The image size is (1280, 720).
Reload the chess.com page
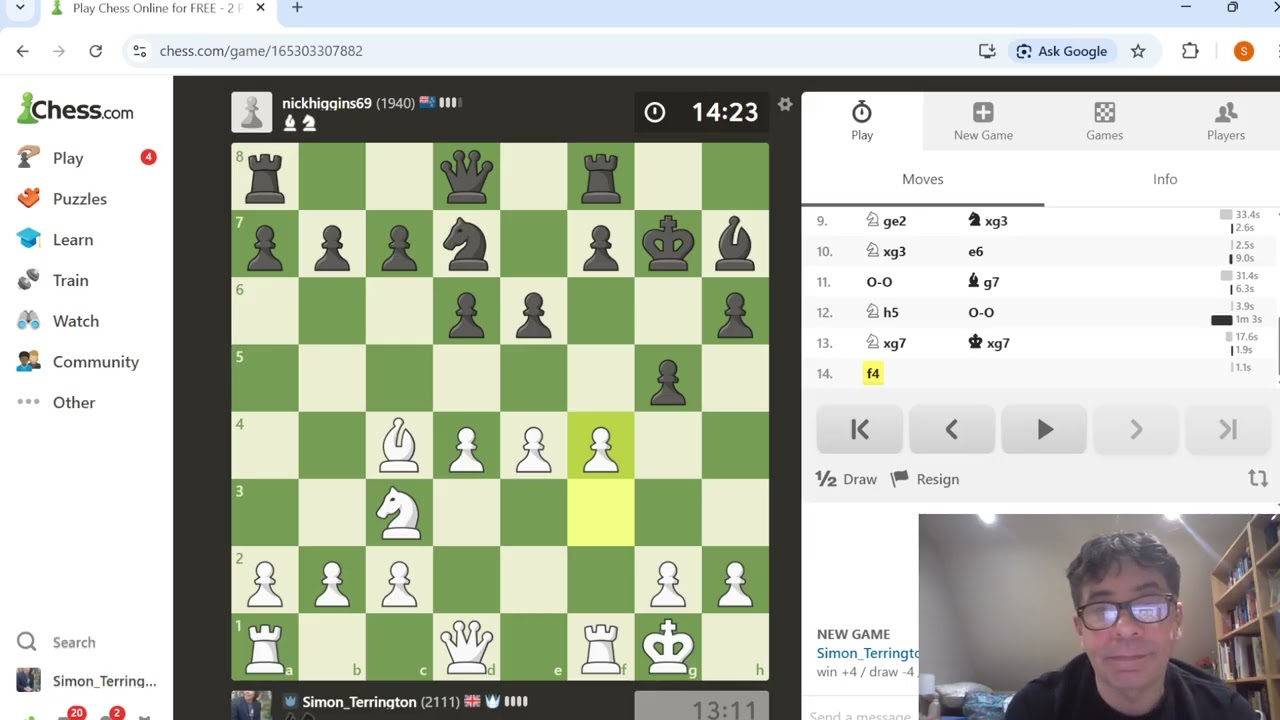(96, 51)
